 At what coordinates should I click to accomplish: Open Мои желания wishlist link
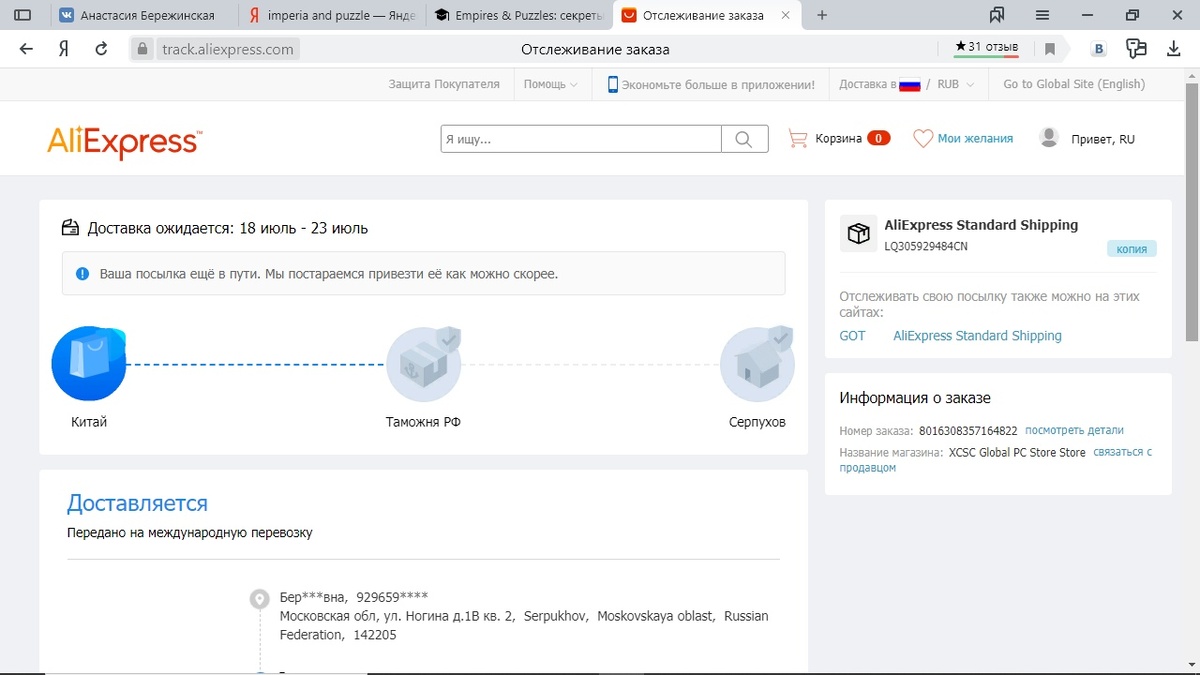975,139
